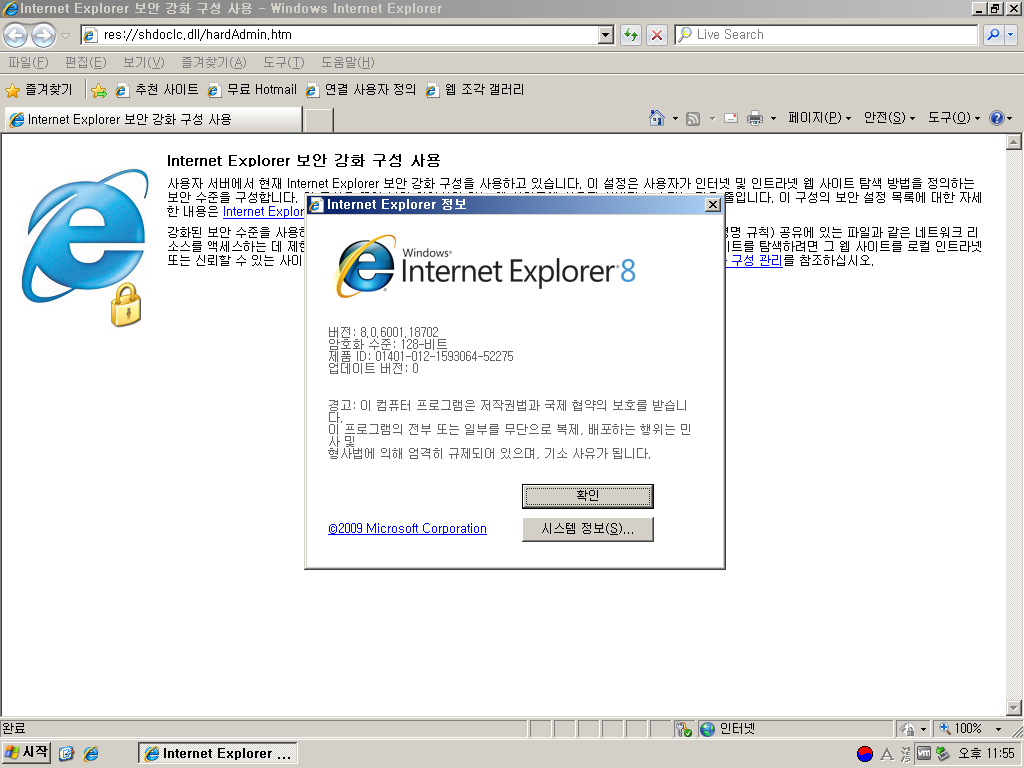Click the 즐겨찾기 star button
The image size is (1024, 768).
(39, 90)
